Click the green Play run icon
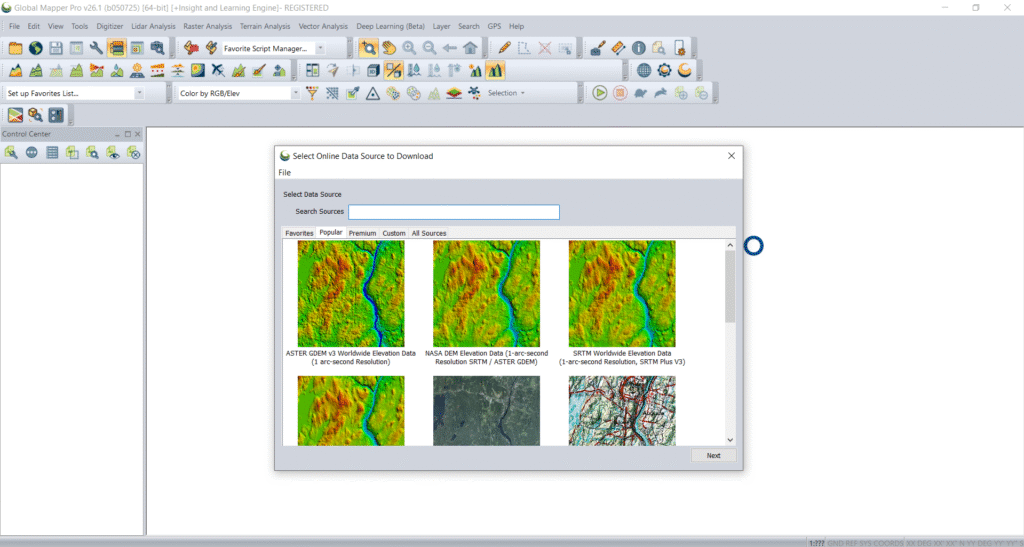1024x547 pixels. coord(600,93)
